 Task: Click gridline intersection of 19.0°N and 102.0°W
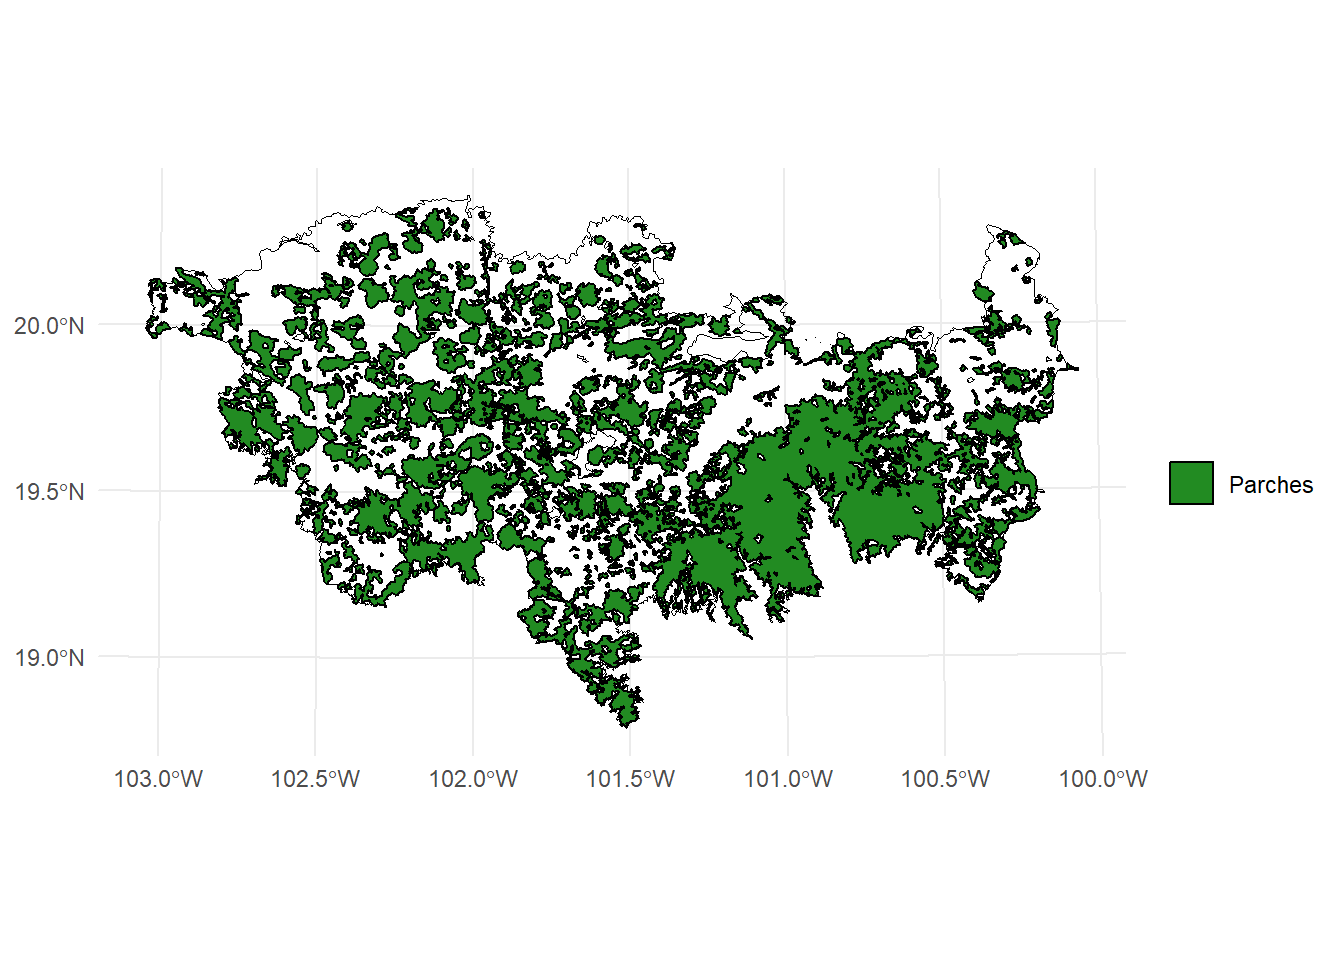473,657
